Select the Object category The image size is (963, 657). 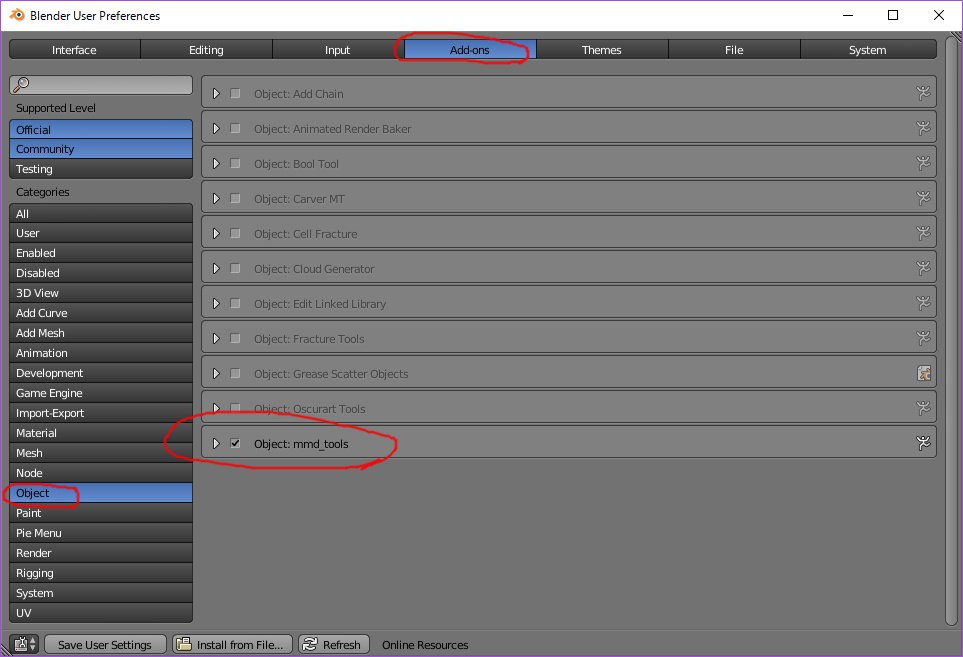[101, 493]
